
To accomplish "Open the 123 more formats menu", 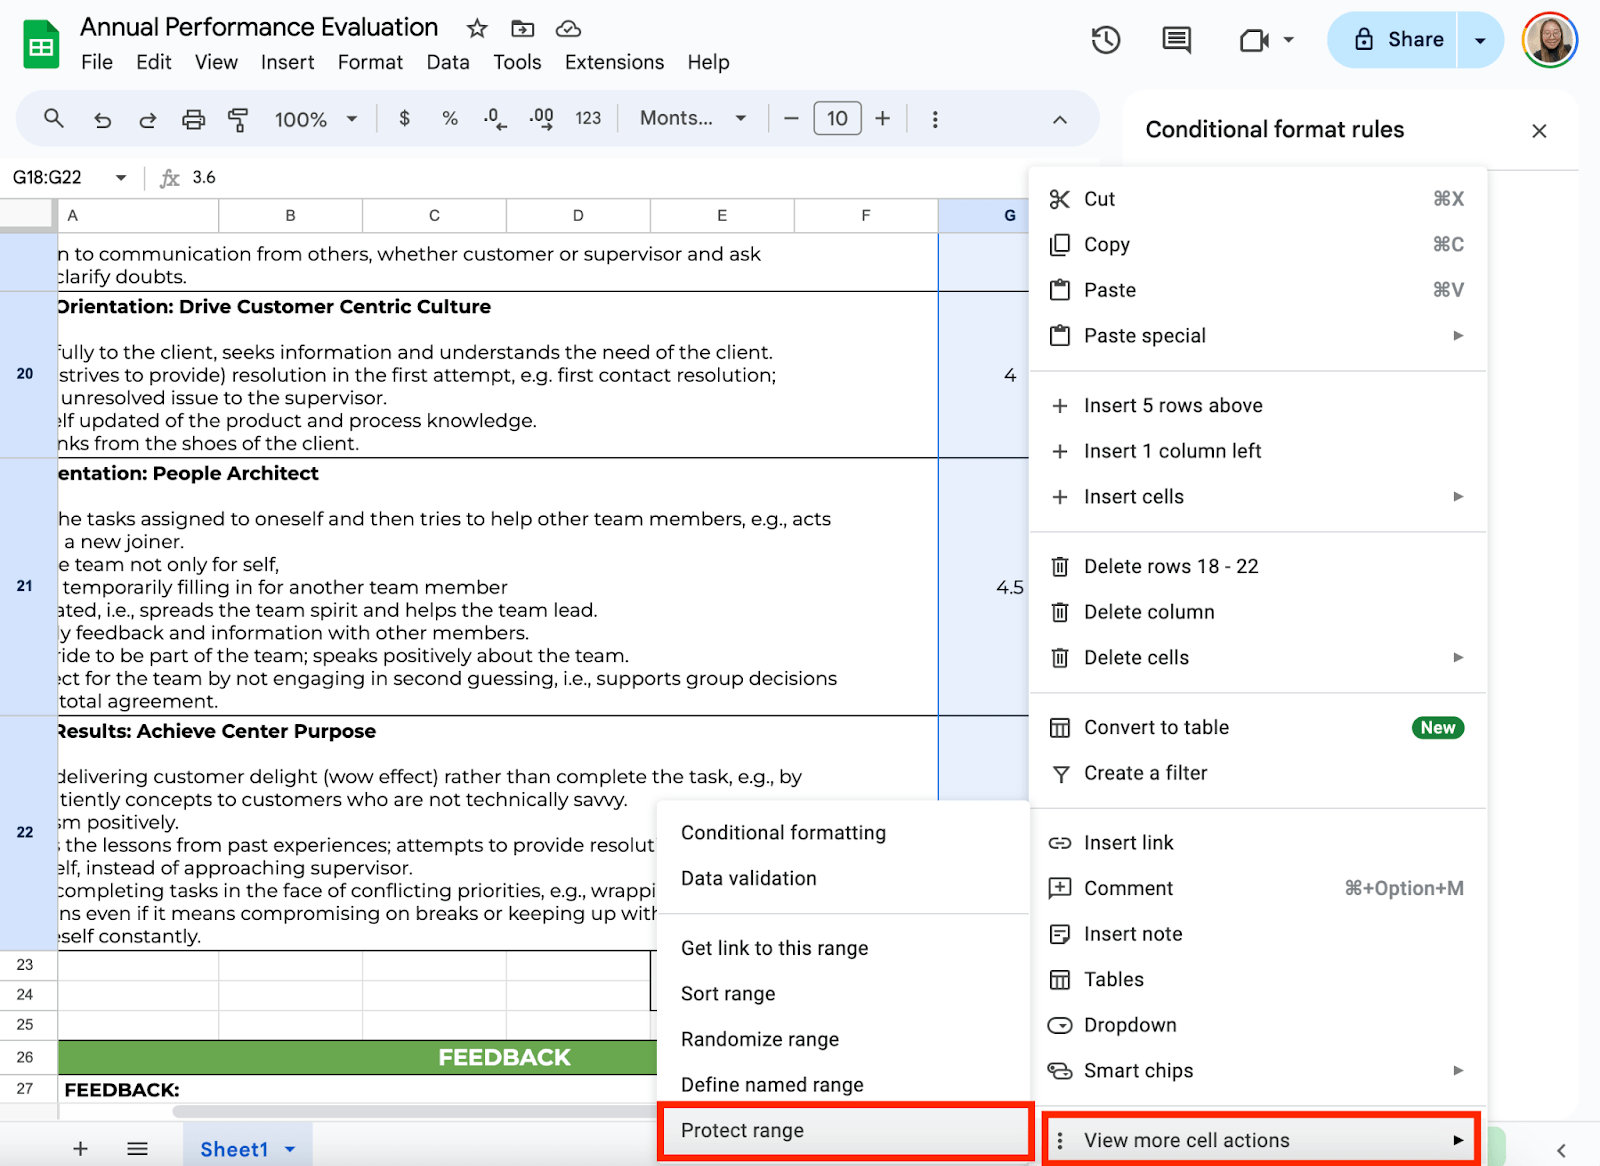I will (x=588, y=118).
